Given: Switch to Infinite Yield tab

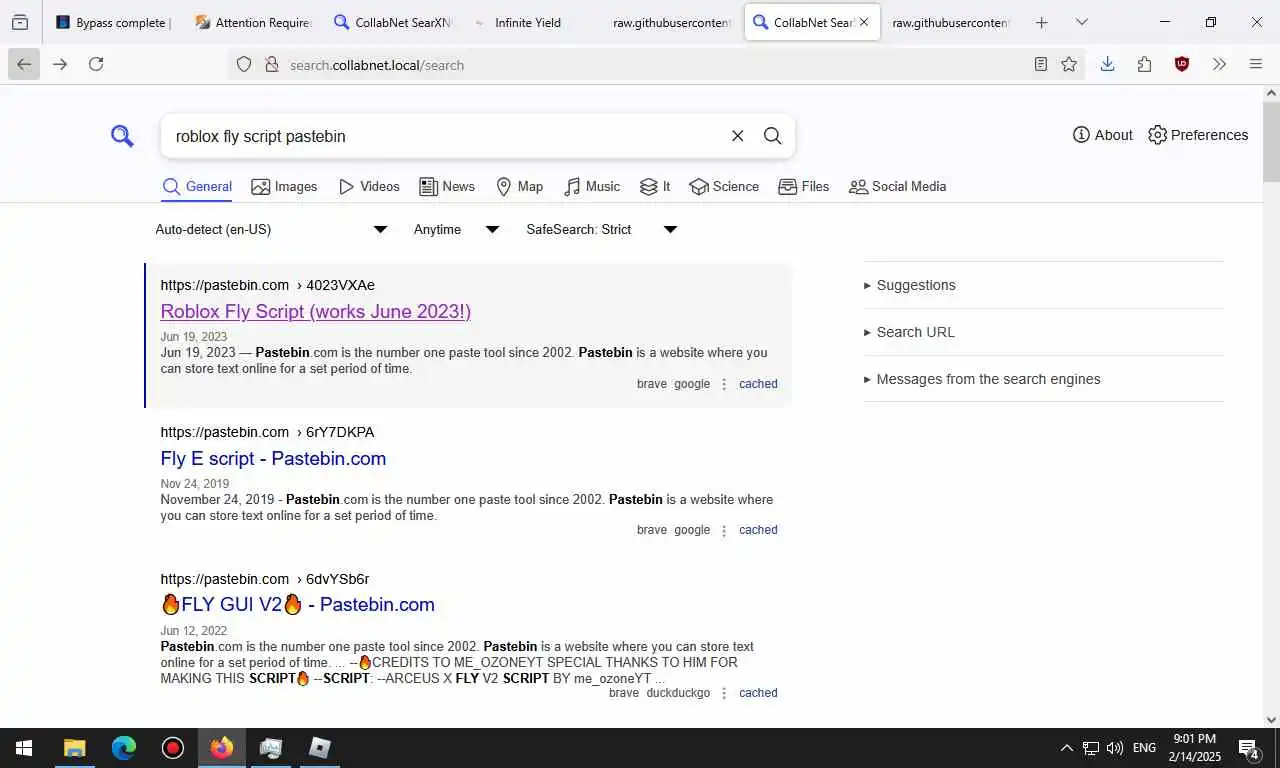Looking at the screenshot, I should (528, 22).
